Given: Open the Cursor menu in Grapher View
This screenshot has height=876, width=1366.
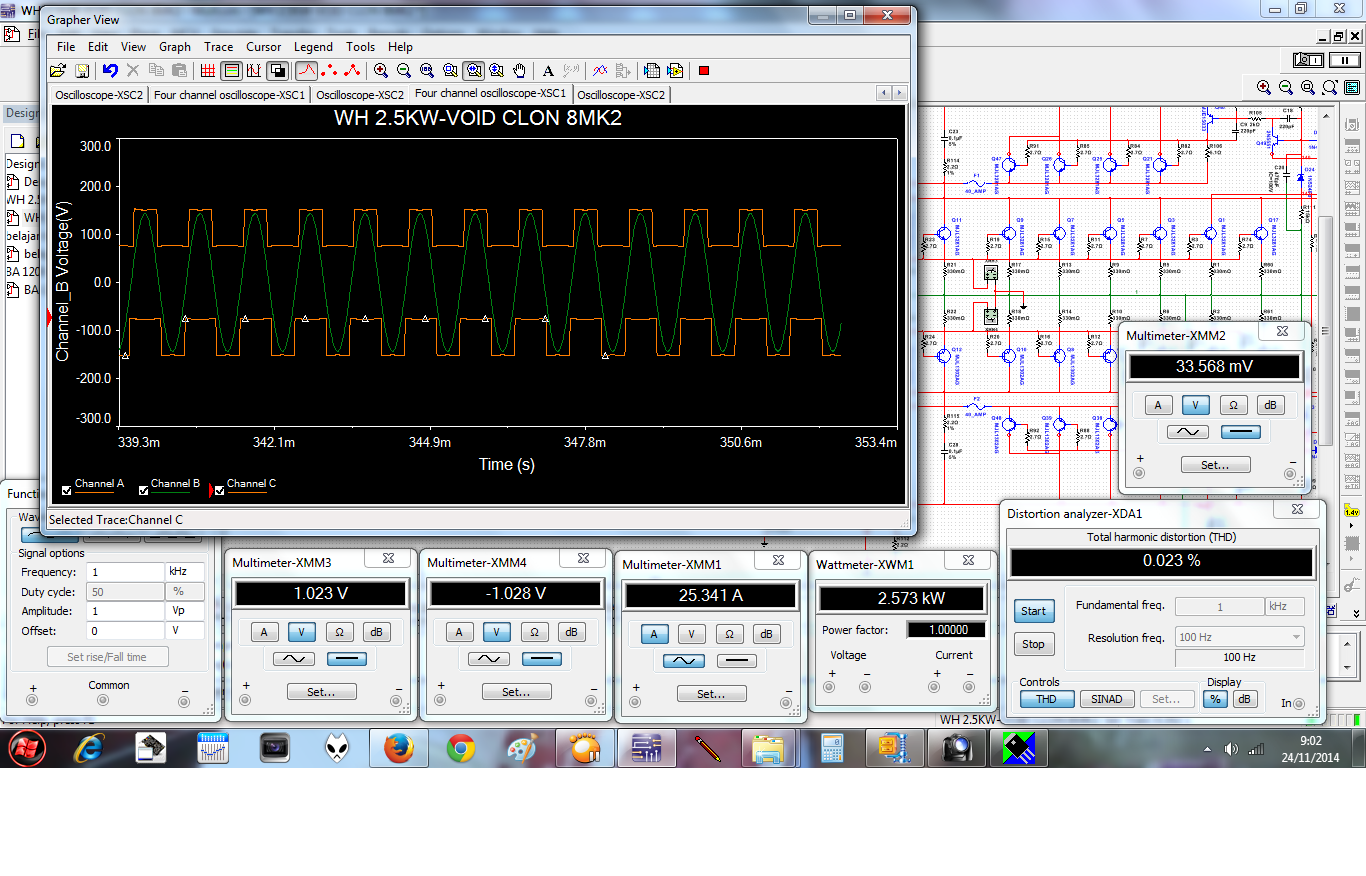Looking at the screenshot, I should [264, 47].
